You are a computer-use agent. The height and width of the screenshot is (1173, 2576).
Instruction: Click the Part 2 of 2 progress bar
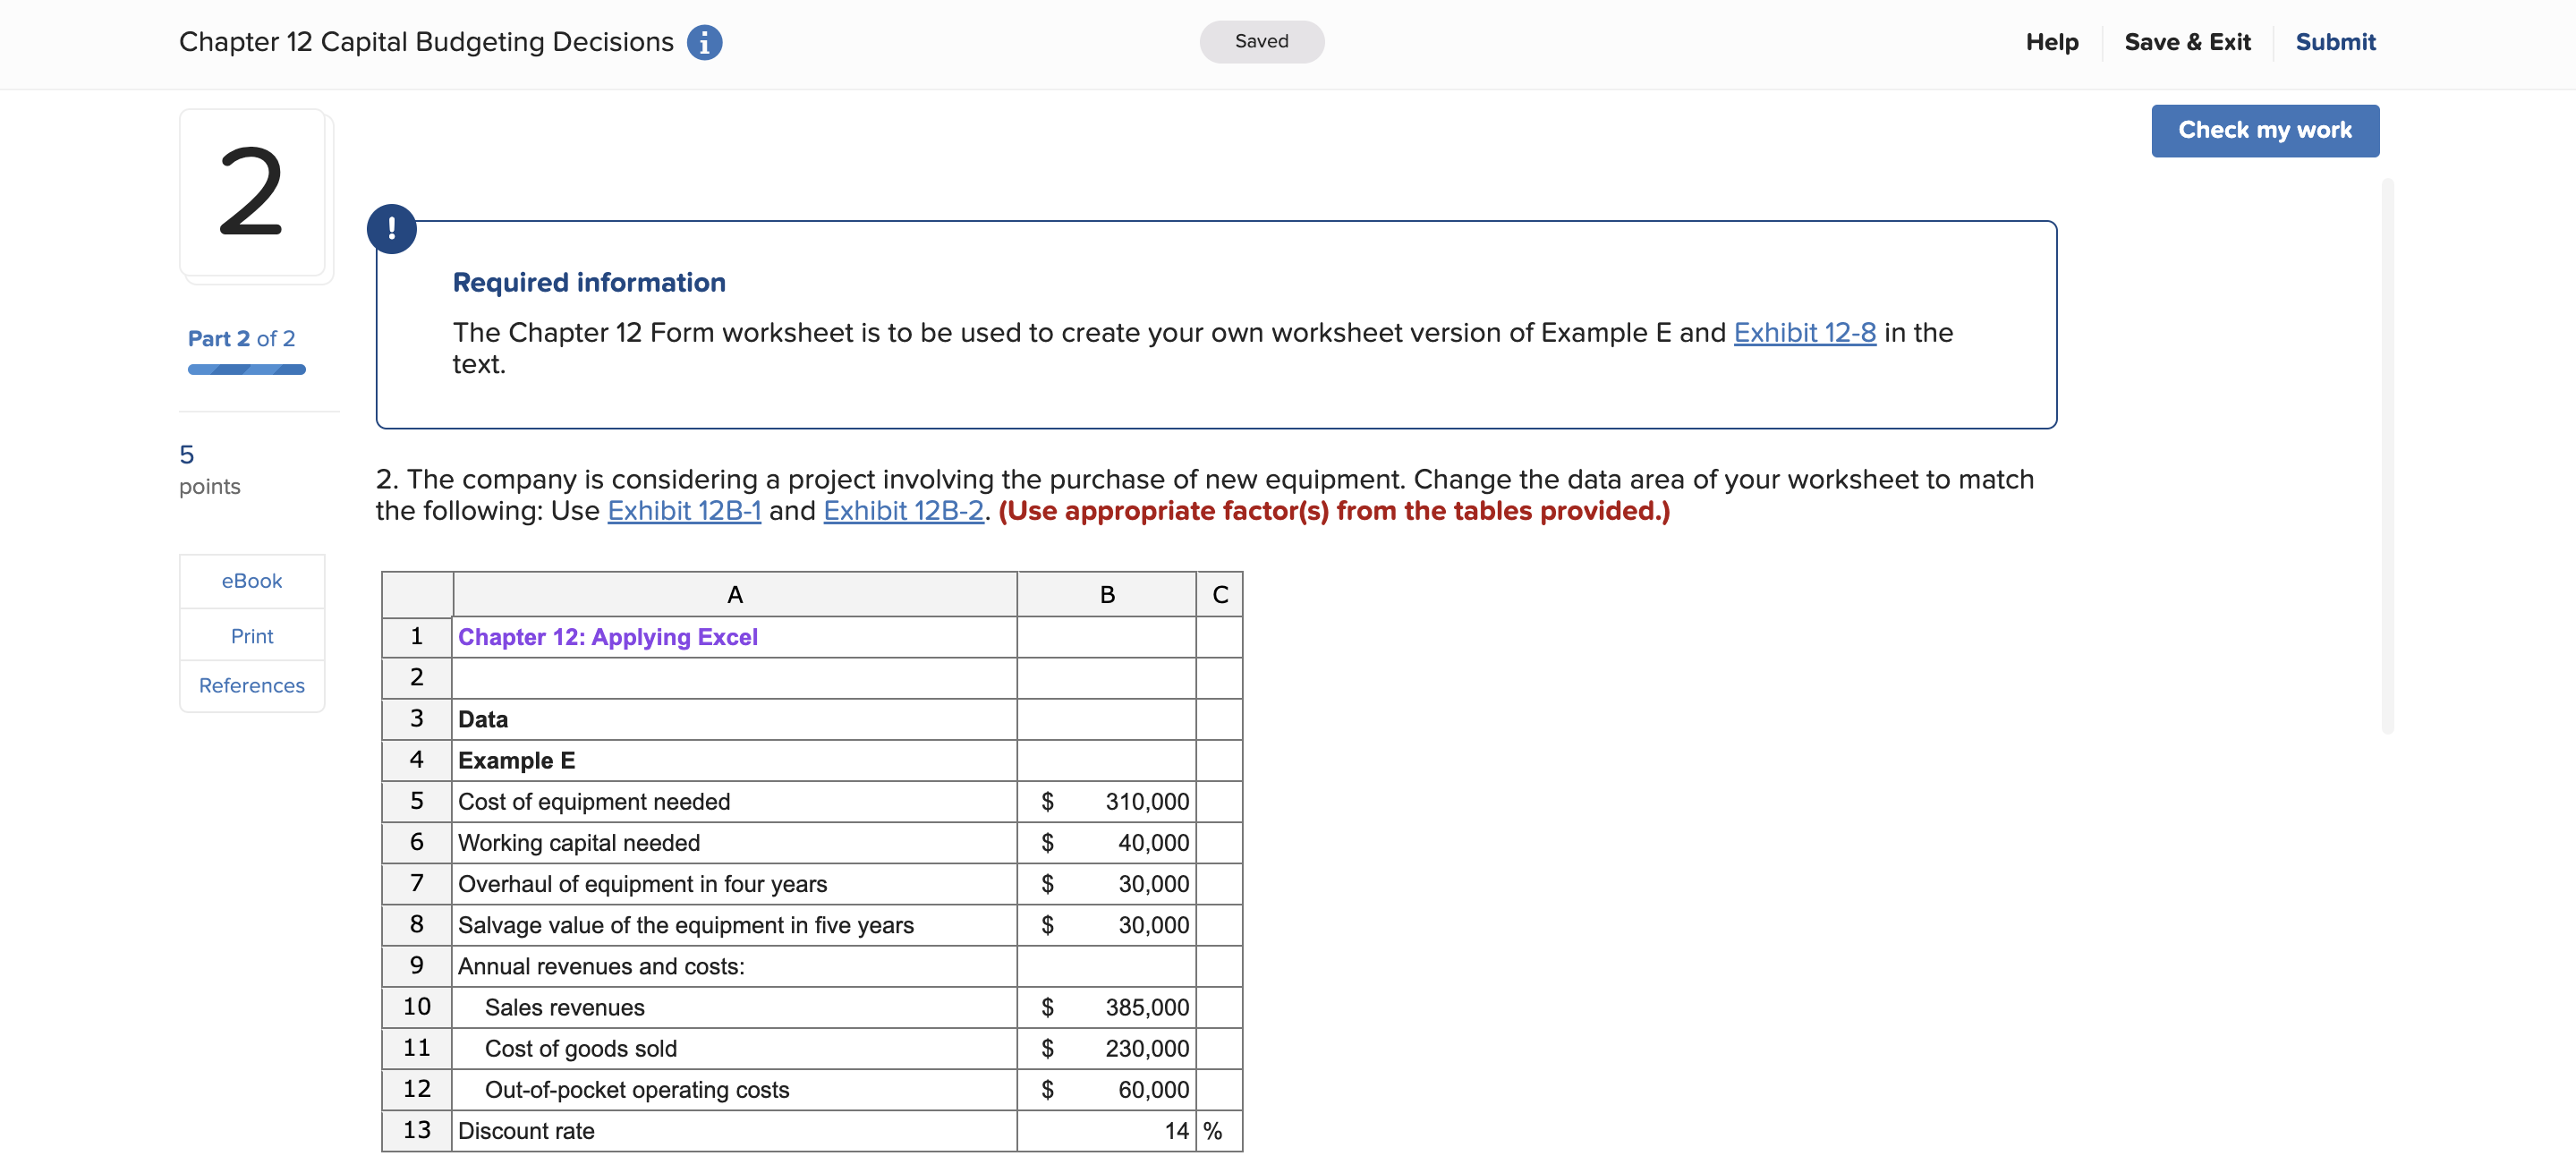click(x=246, y=370)
